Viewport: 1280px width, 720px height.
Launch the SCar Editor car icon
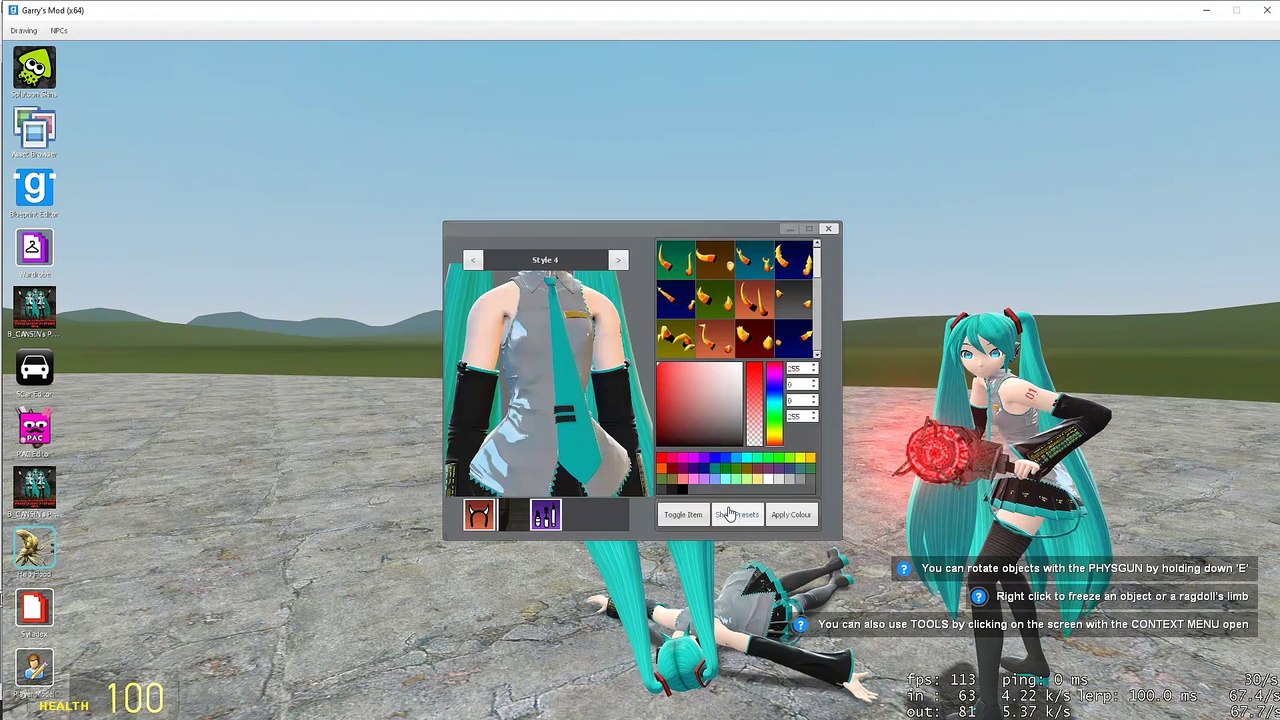click(x=34, y=368)
